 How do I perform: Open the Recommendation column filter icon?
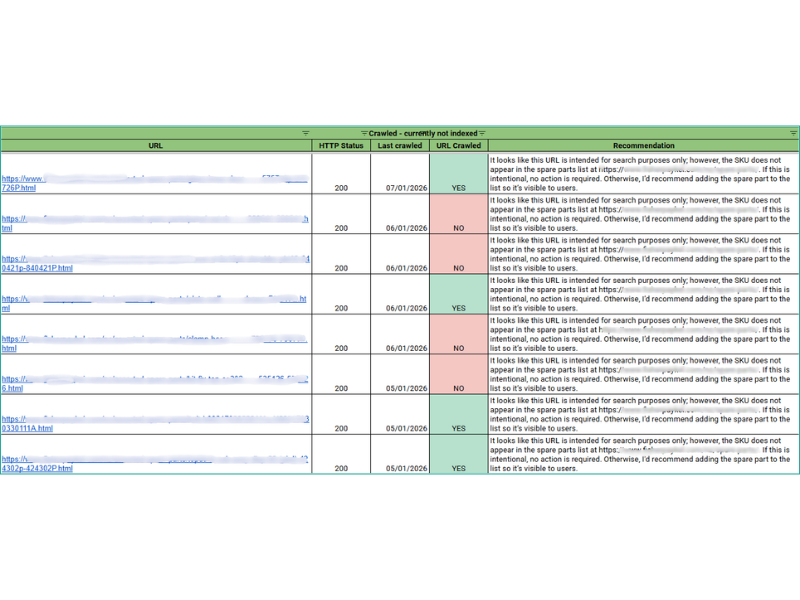[793, 133]
